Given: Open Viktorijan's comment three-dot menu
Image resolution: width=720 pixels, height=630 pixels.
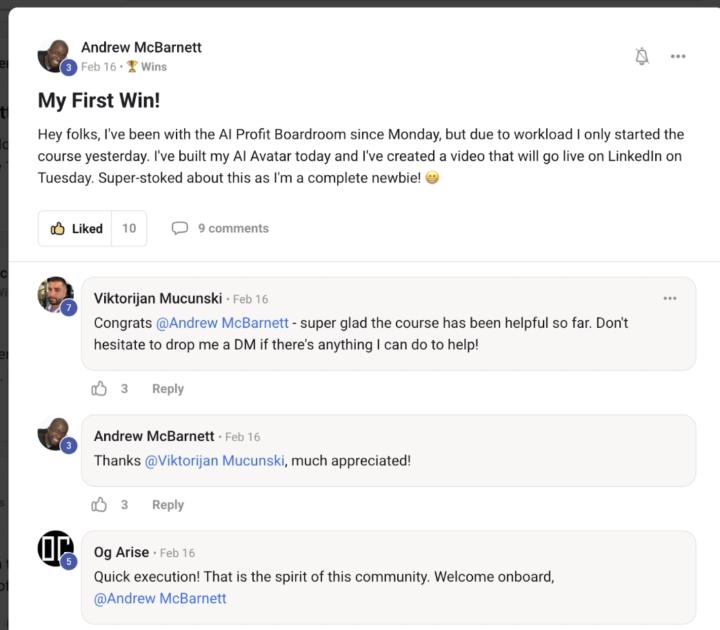Looking at the screenshot, I should point(670,298).
